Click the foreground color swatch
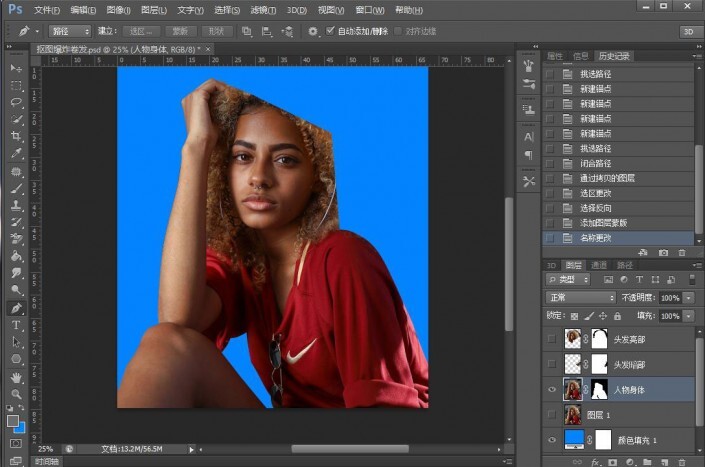Image resolution: width=705 pixels, height=467 pixels. coord(13,421)
